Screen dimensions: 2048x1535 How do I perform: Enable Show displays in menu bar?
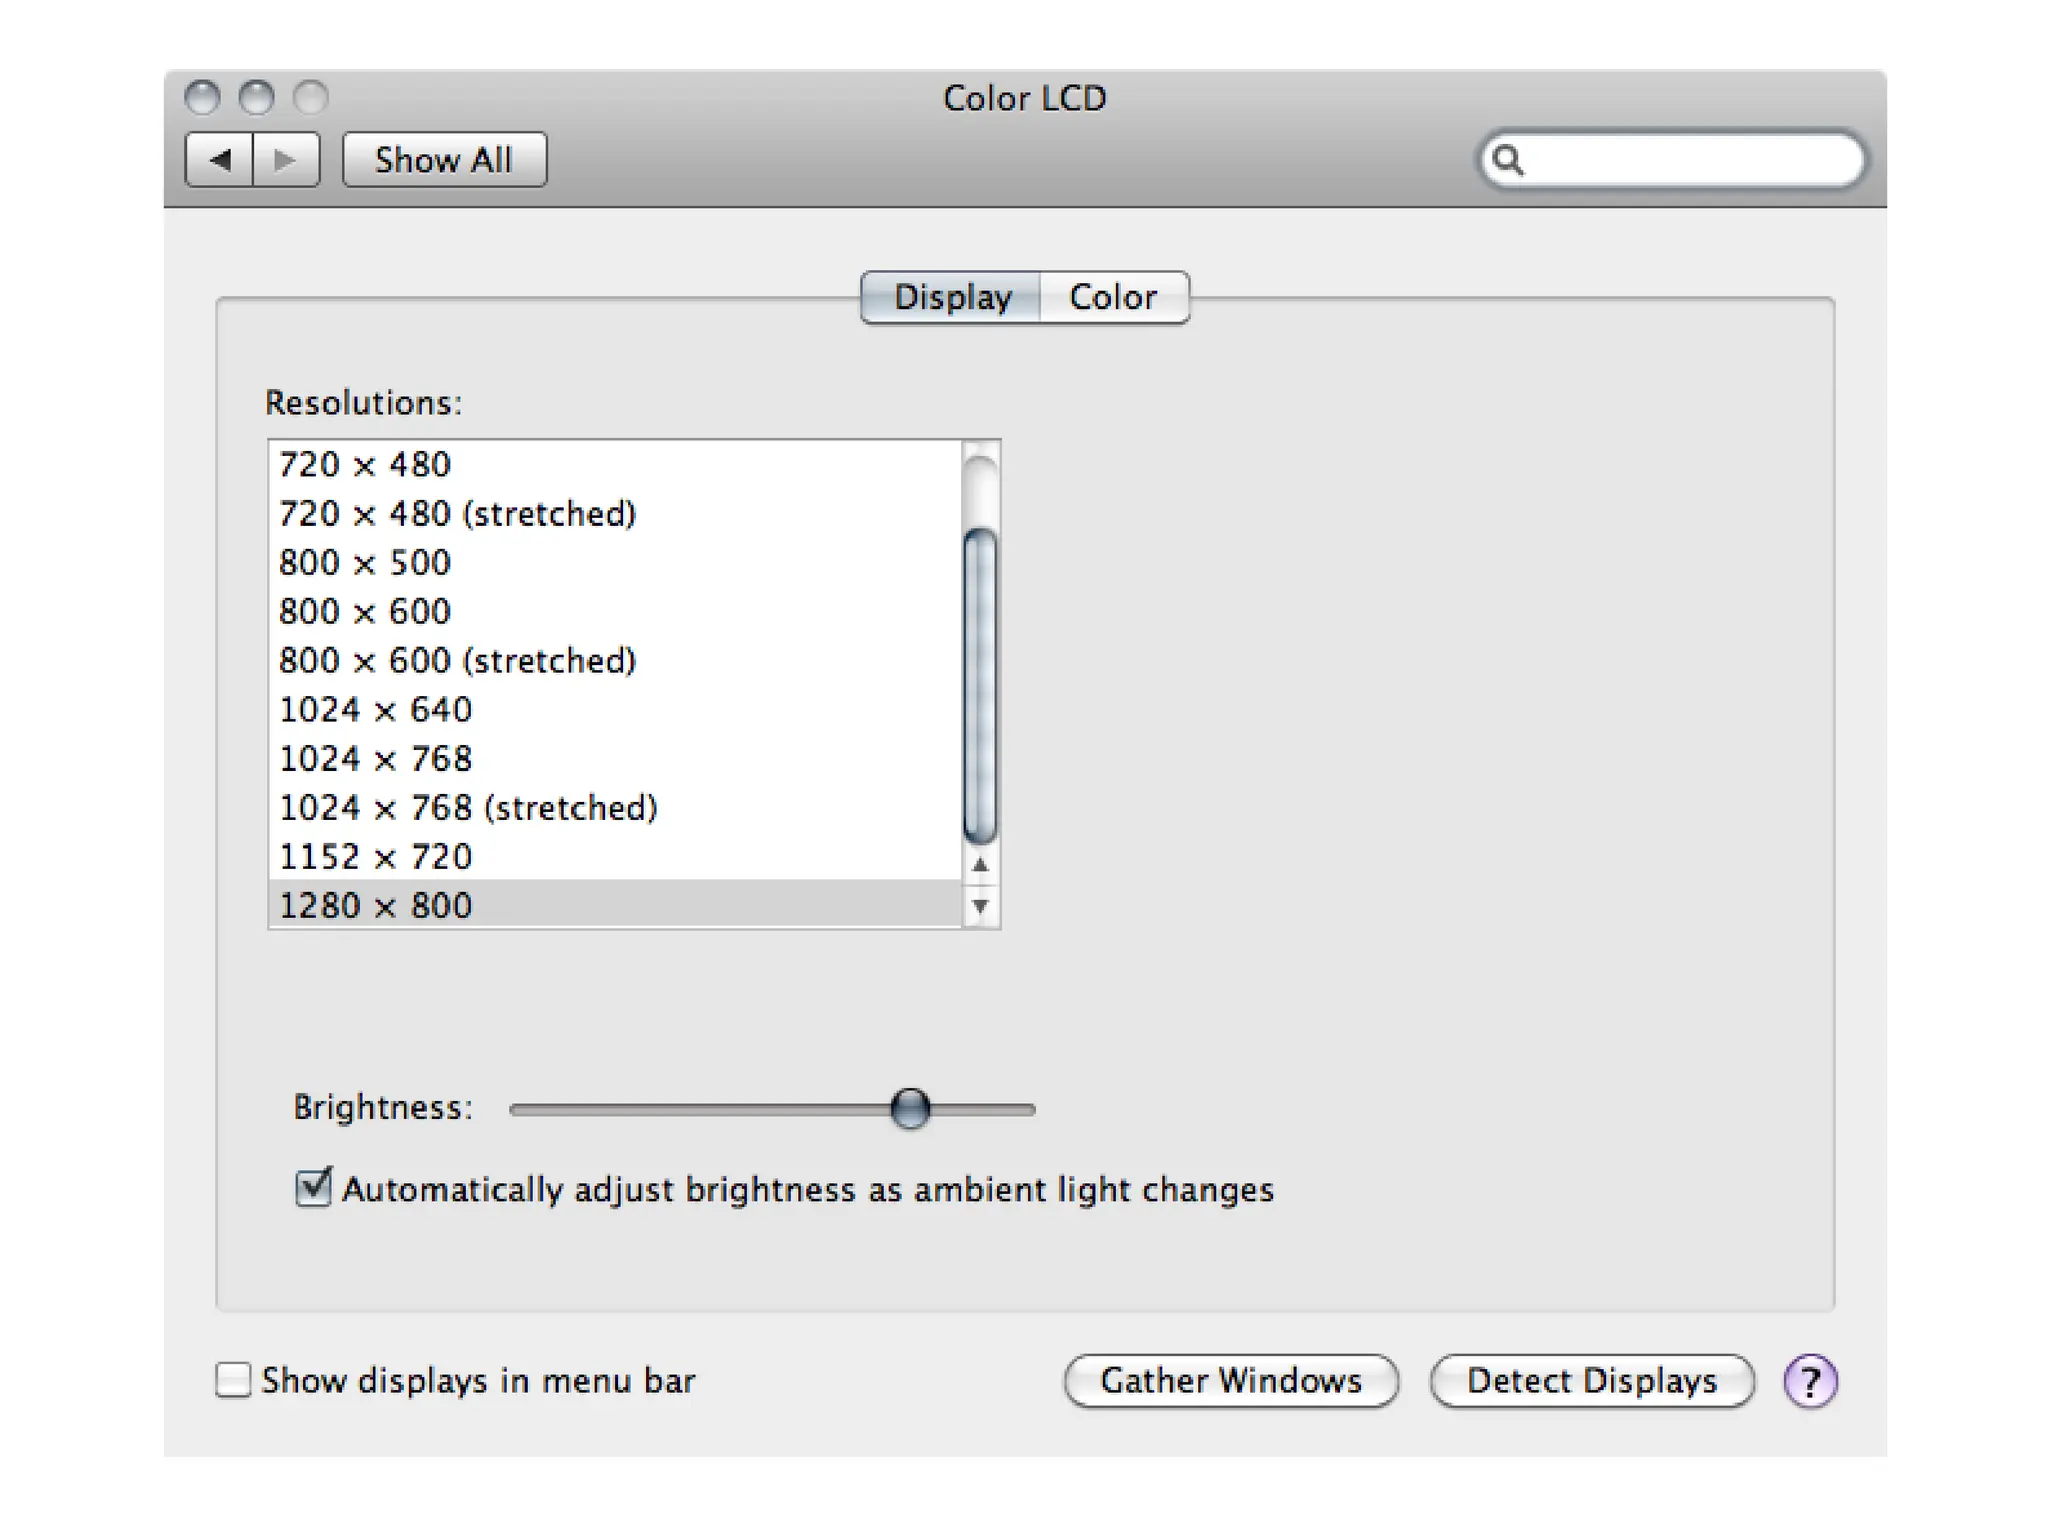coord(233,1380)
